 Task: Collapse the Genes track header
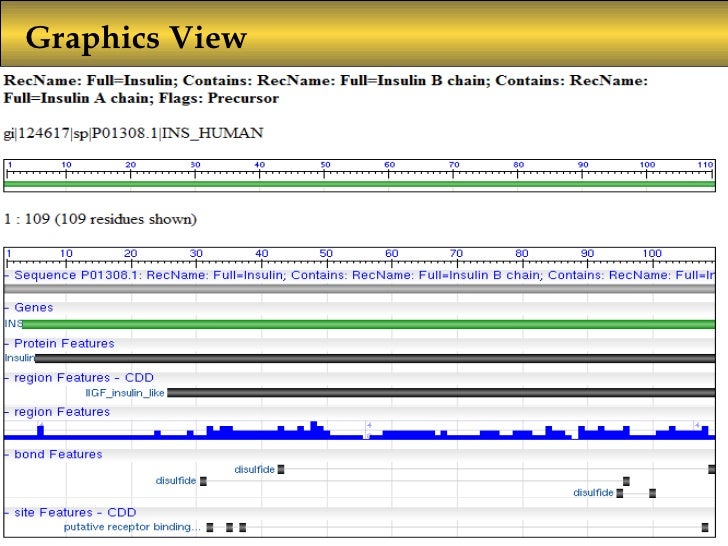pyautogui.click(x=7, y=308)
